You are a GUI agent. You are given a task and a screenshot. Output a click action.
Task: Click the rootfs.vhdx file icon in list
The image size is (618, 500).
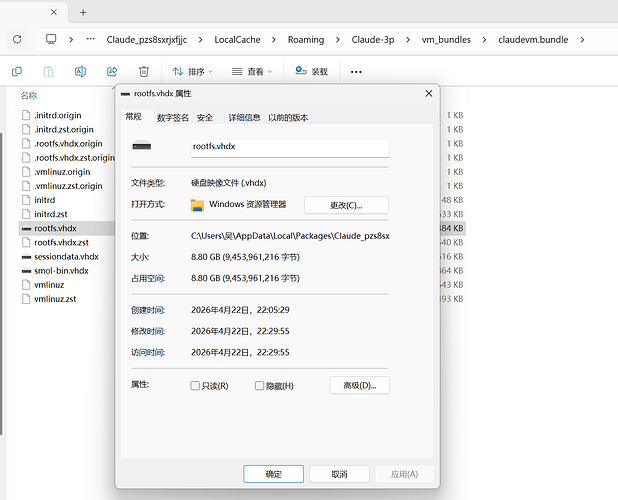(26, 229)
